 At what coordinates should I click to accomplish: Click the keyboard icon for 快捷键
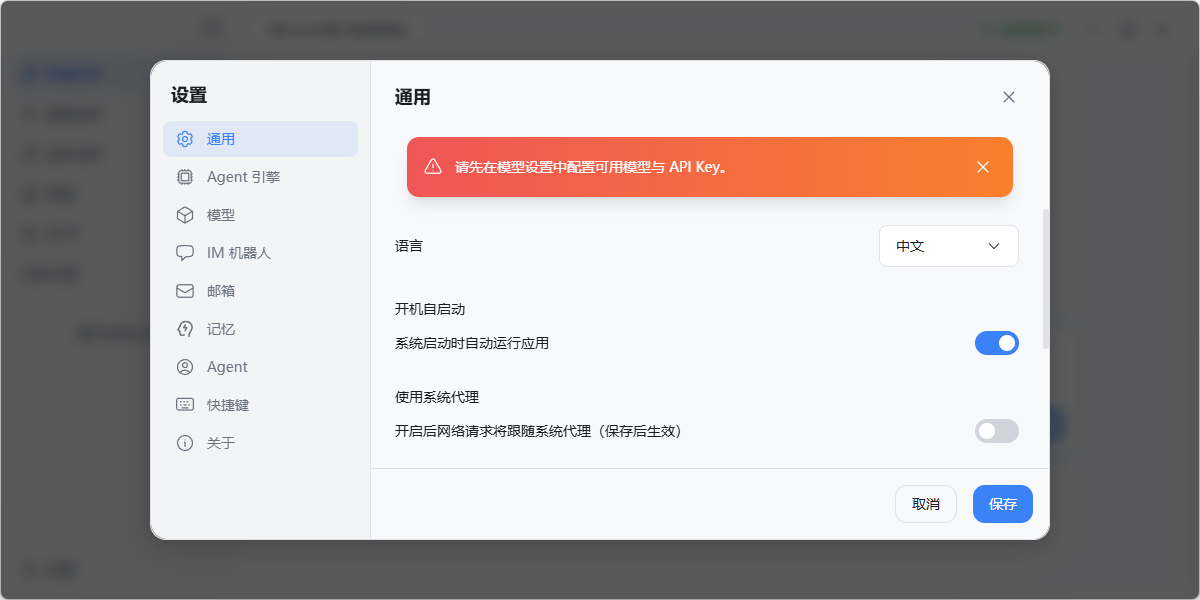tap(185, 405)
